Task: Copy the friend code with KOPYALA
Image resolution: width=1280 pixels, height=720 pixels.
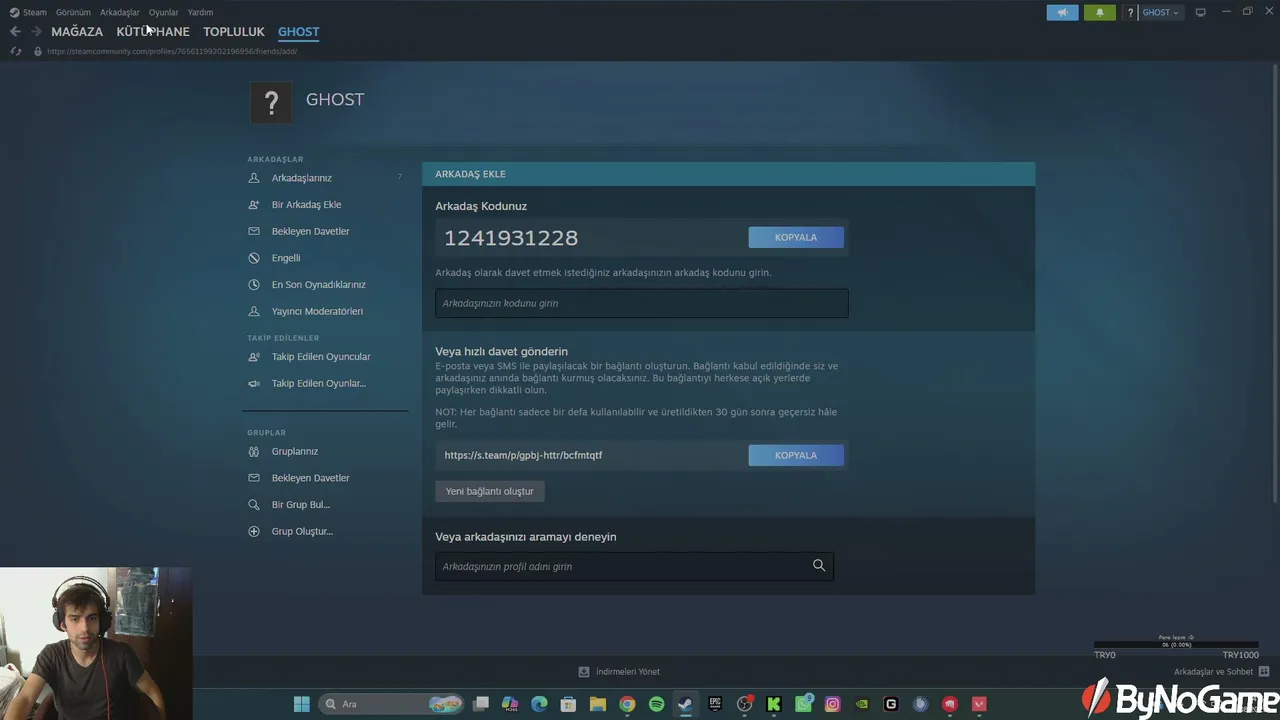Action: (796, 237)
